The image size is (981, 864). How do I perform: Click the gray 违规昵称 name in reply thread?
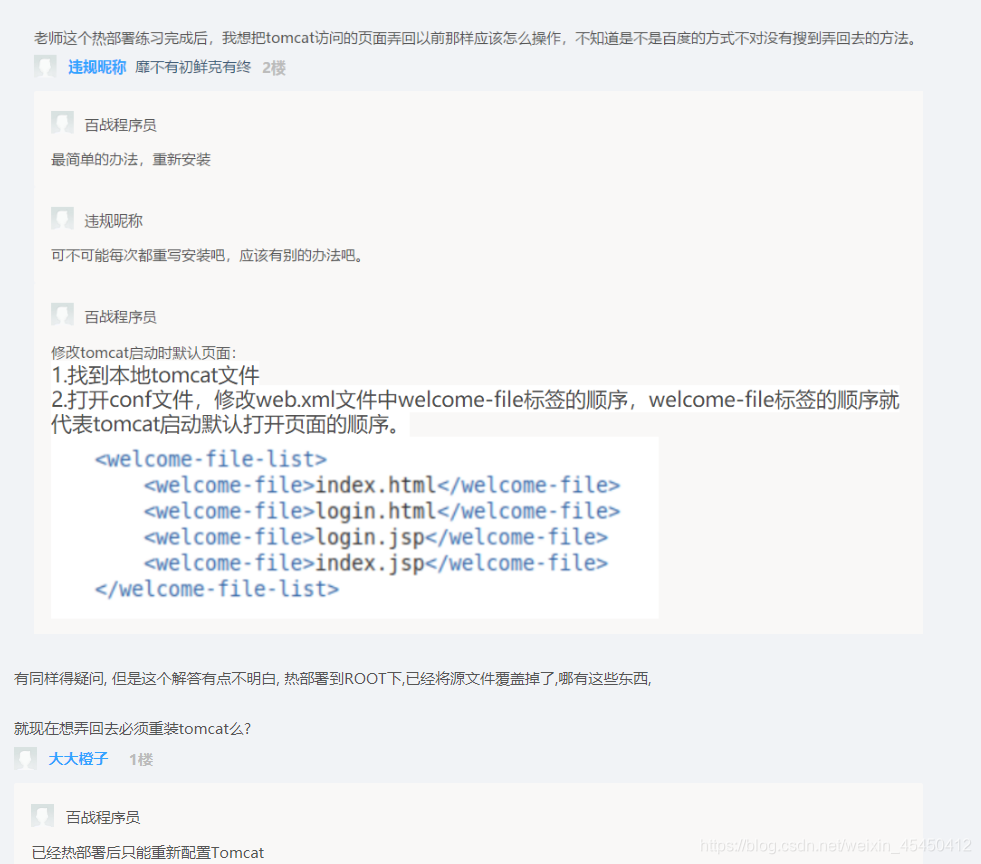[x=113, y=221]
